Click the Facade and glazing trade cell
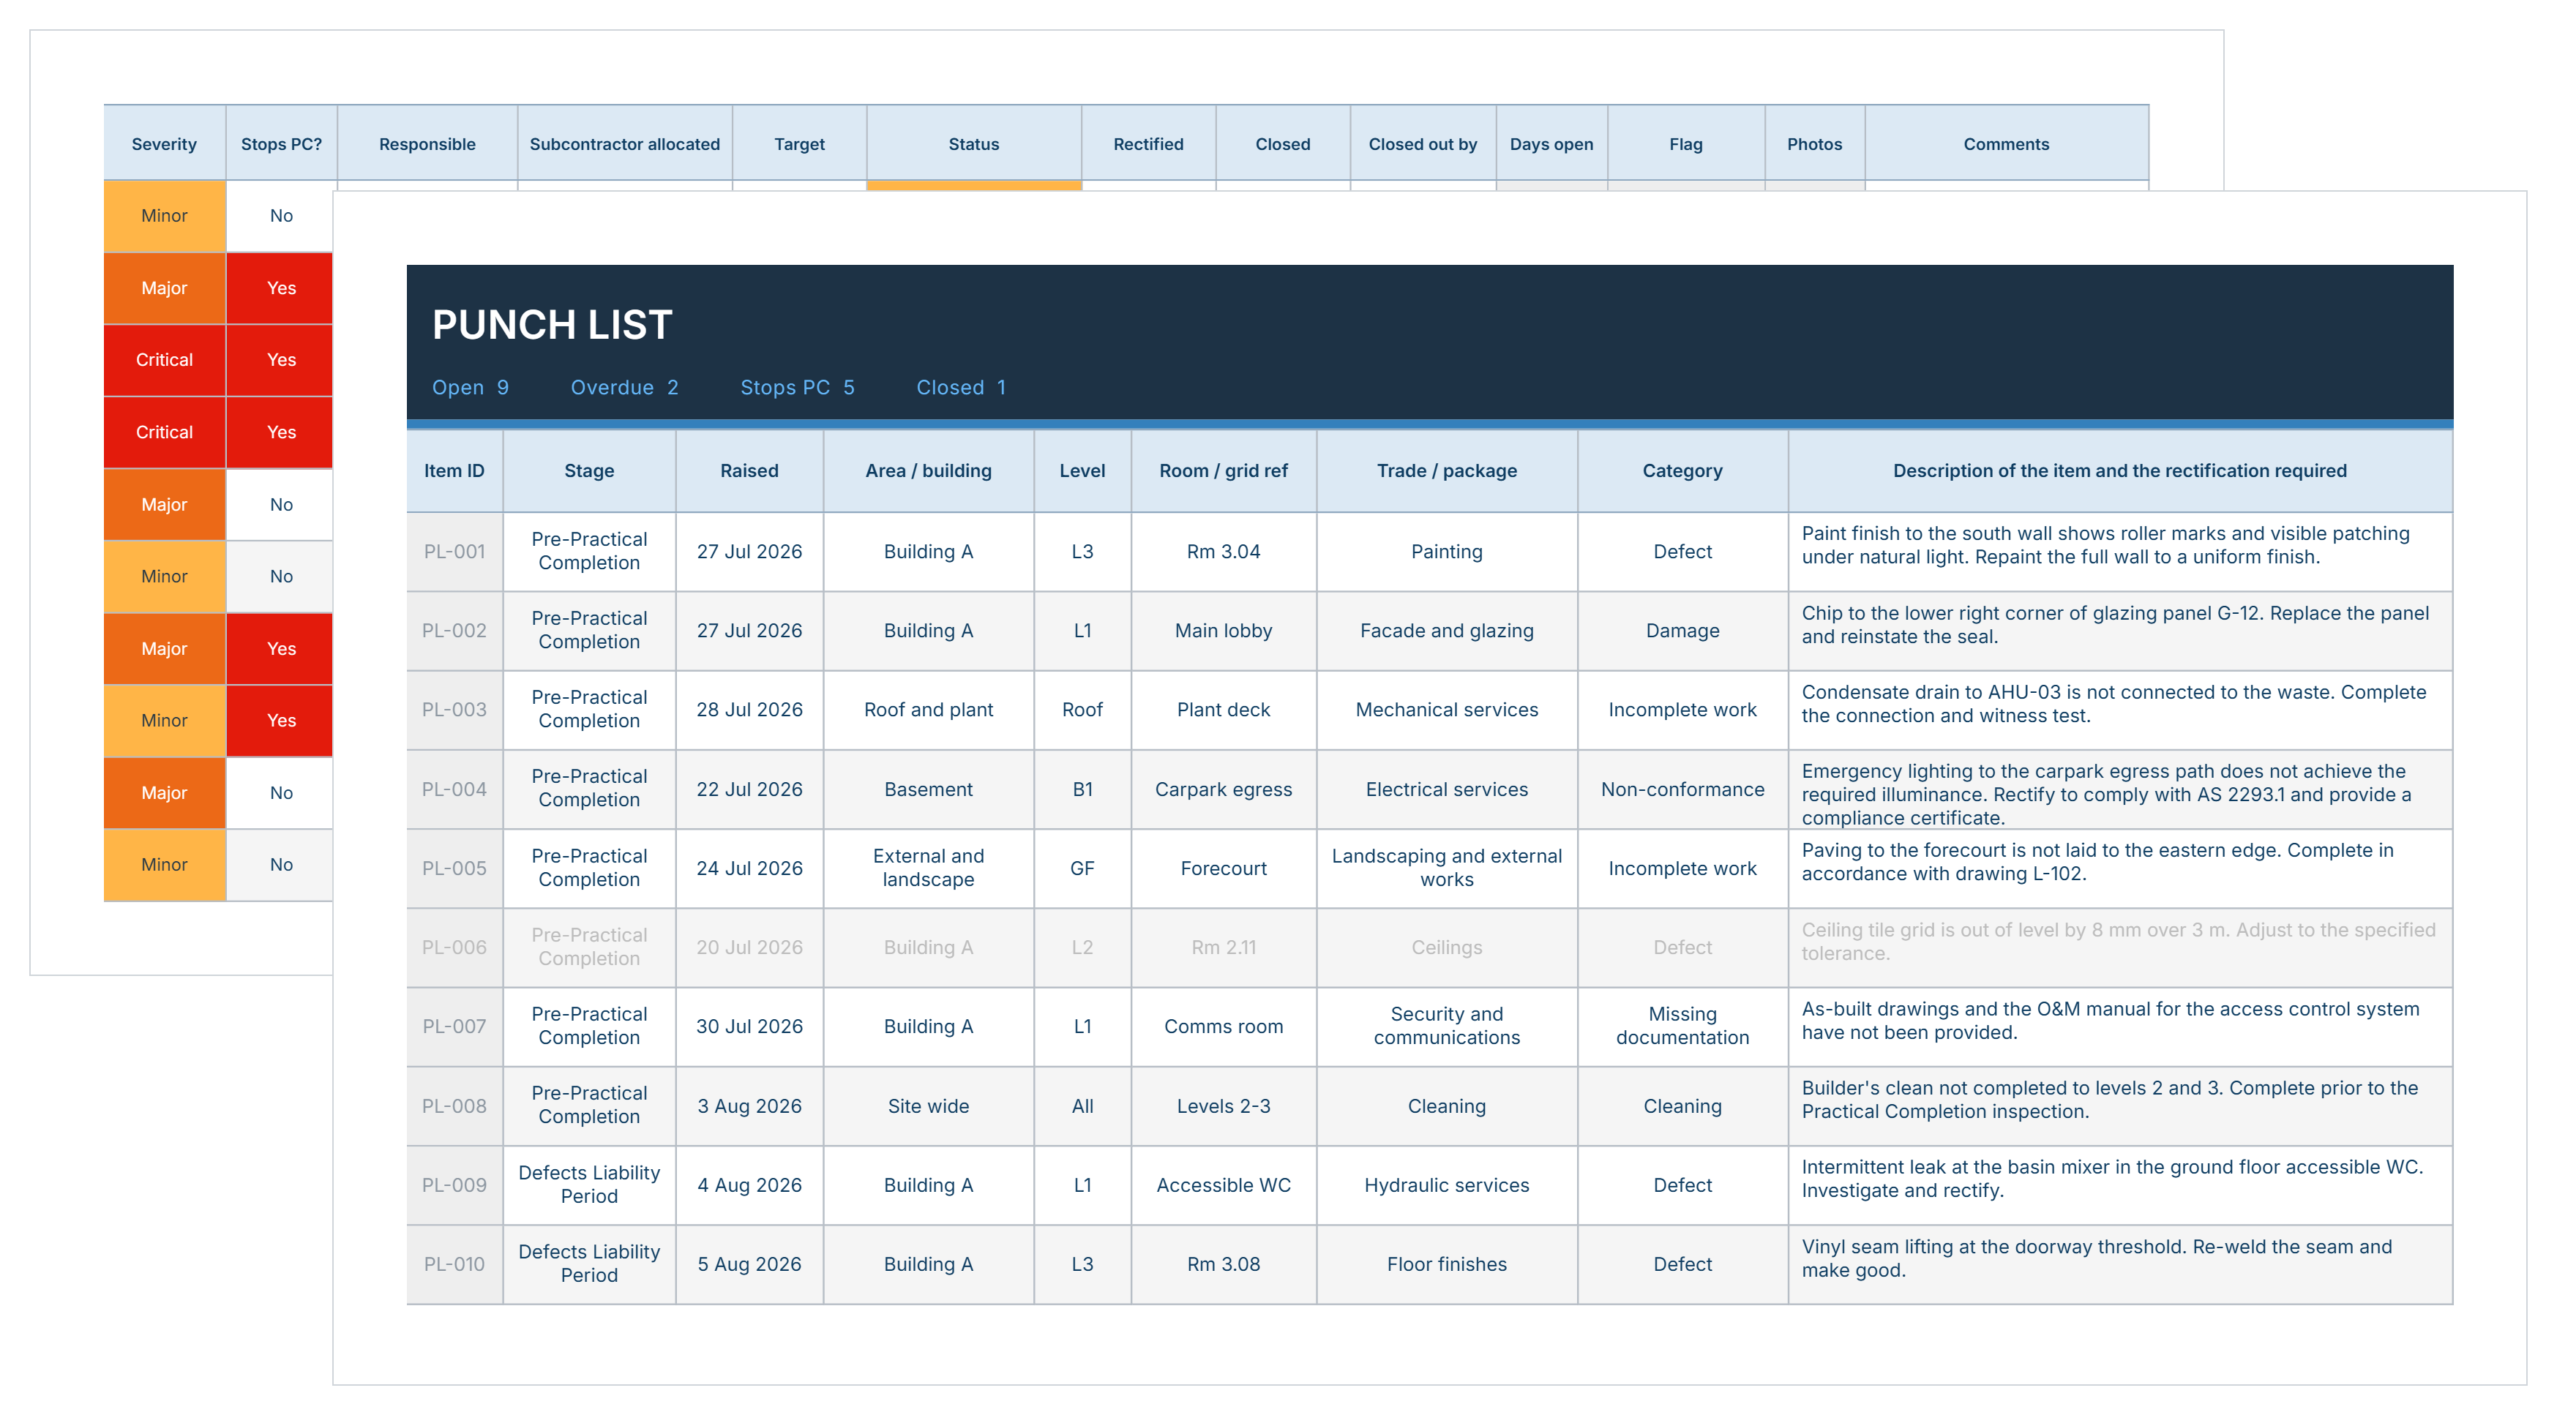The width and height of the screenshot is (2576, 1415). click(1446, 631)
